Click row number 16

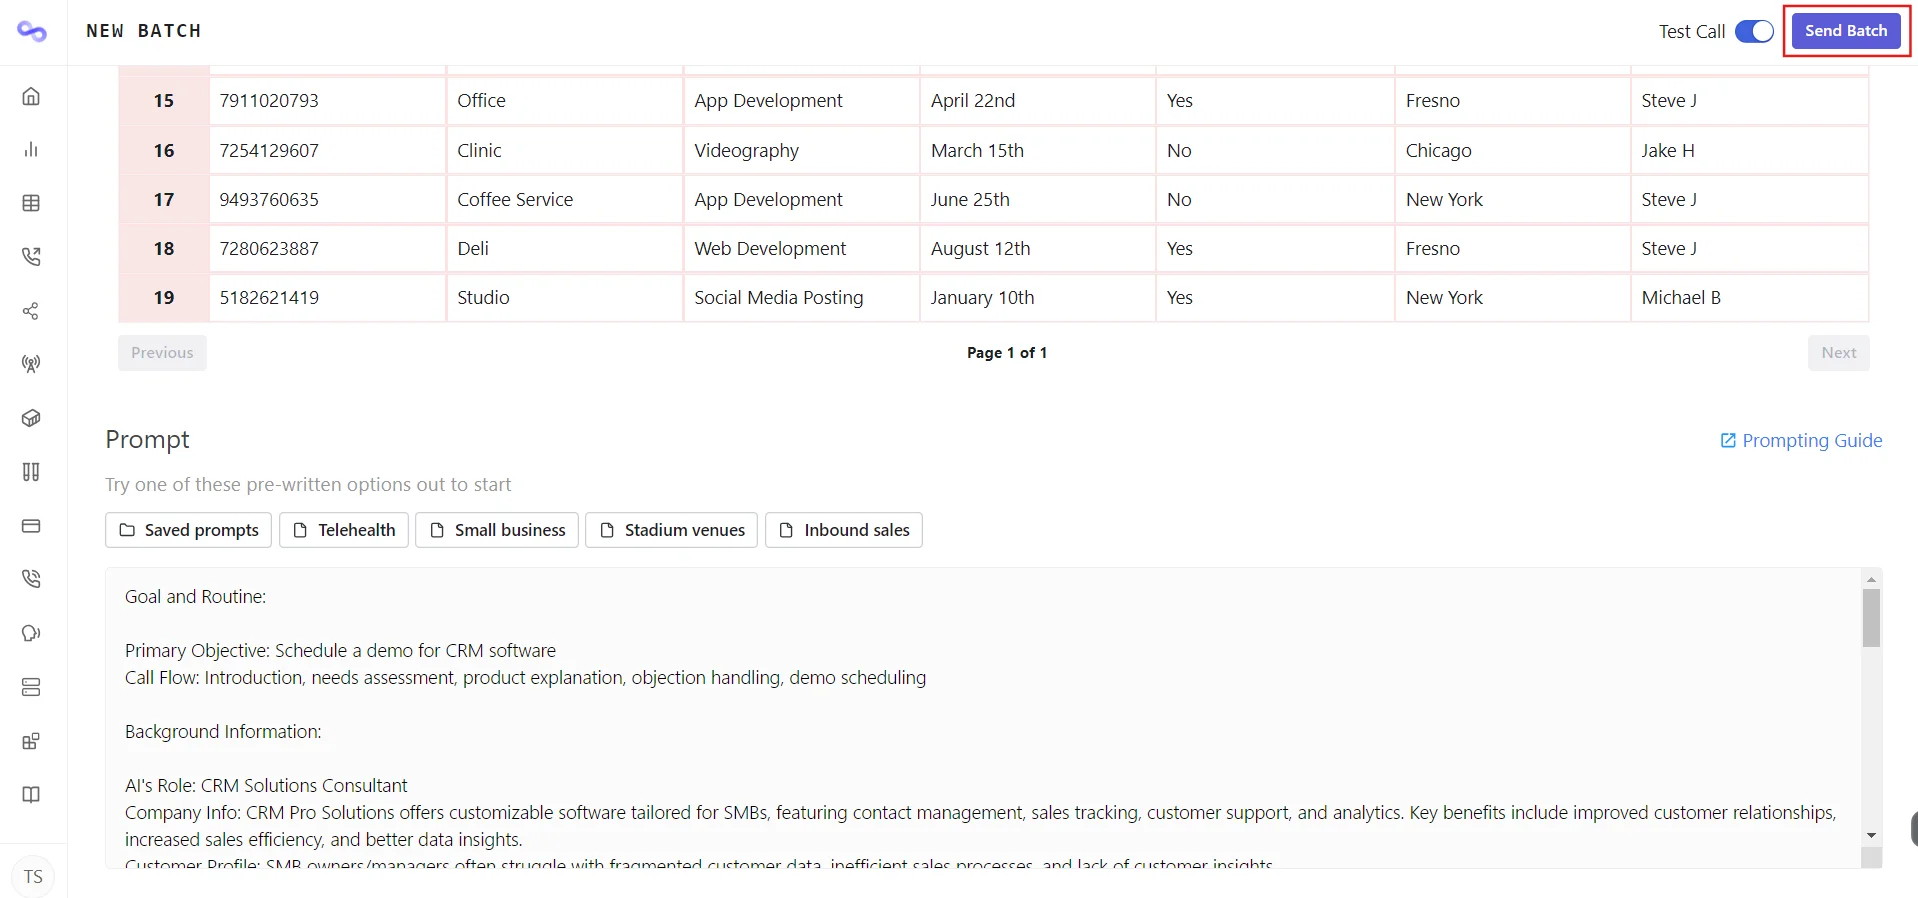tap(164, 150)
